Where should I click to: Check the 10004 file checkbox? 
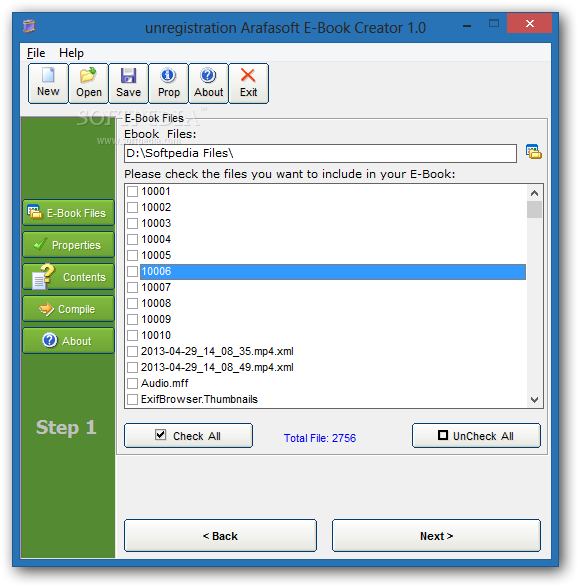click(132, 239)
